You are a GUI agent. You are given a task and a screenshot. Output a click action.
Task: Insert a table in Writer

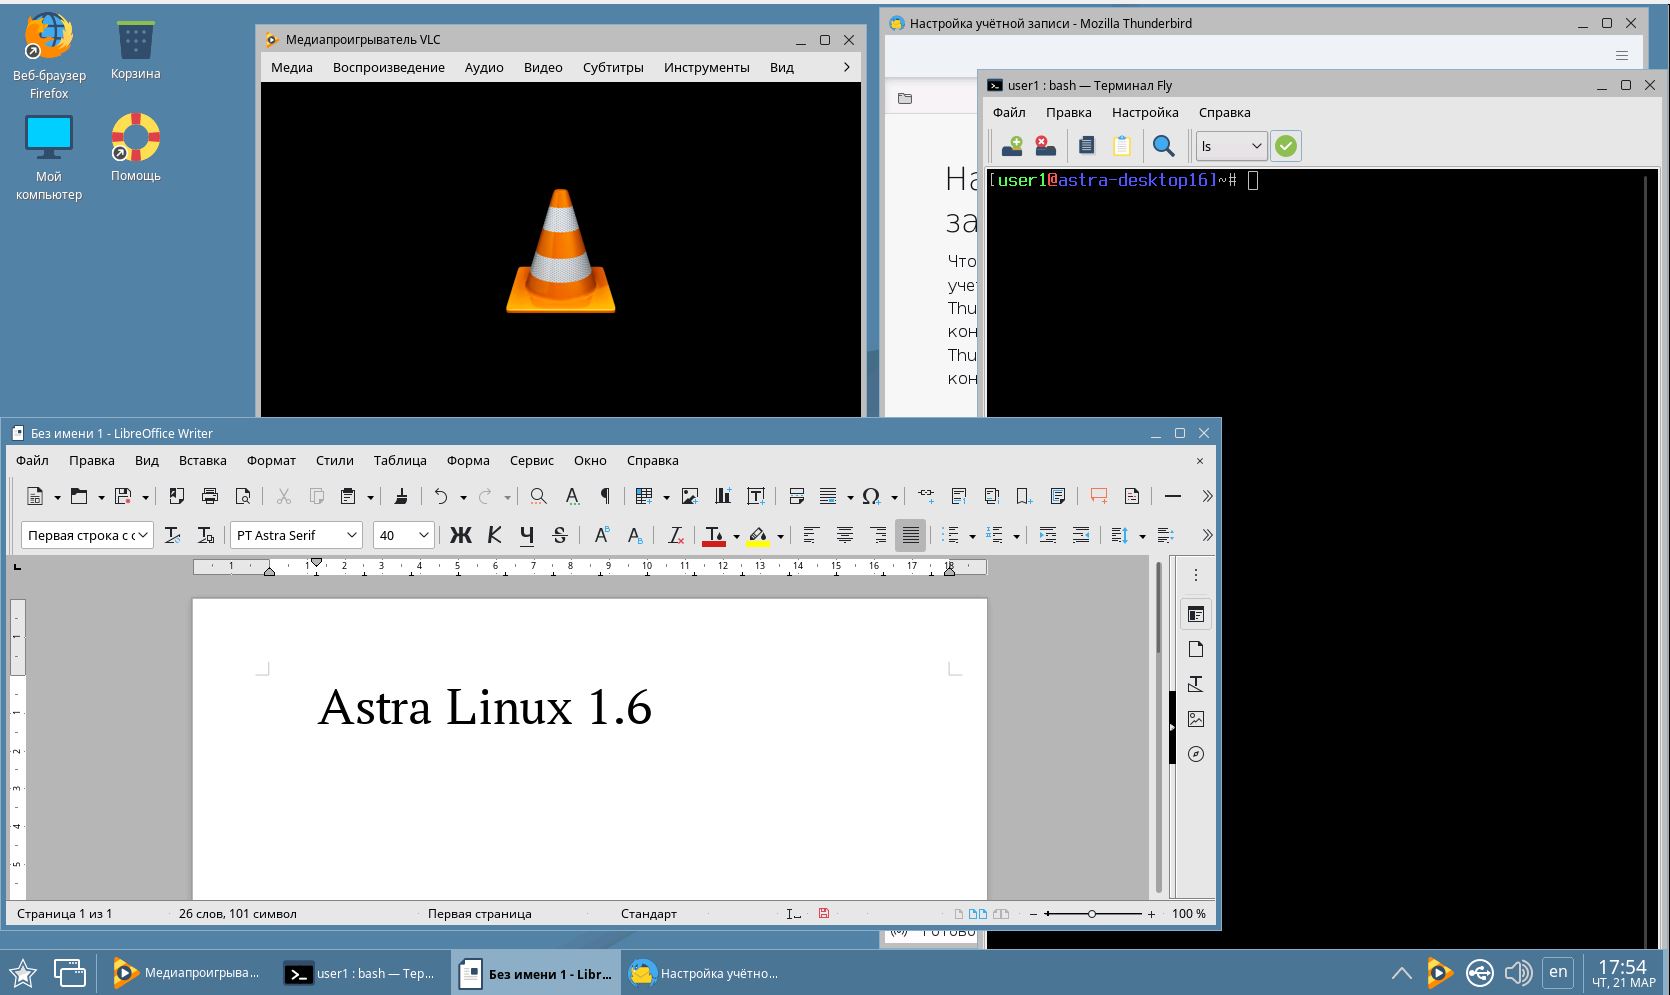pos(643,496)
